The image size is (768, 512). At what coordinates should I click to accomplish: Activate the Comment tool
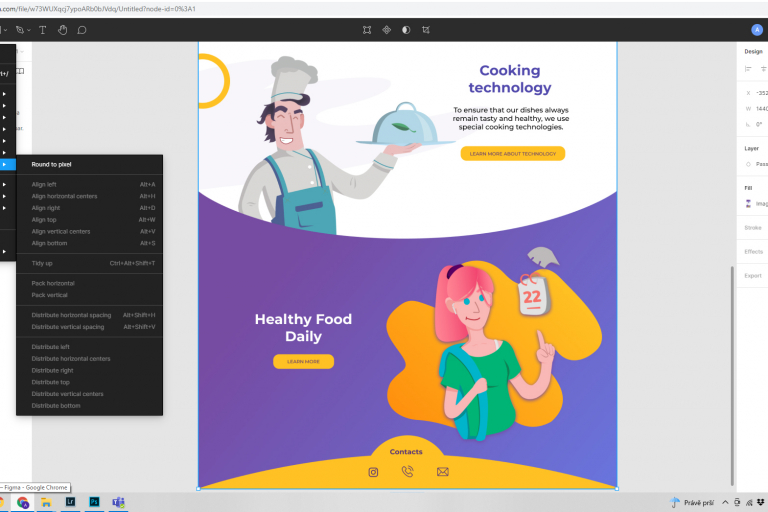[82, 30]
